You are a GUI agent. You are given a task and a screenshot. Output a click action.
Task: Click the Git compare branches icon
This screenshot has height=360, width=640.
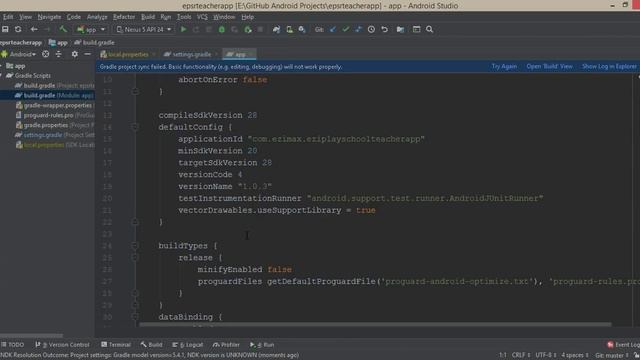pyautogui.click(x=358, y=29)
